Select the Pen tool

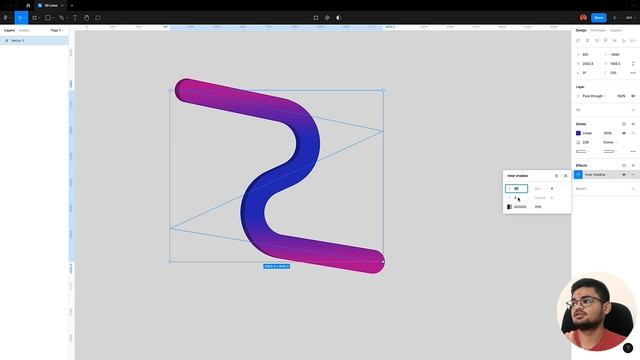click(61, 18)
